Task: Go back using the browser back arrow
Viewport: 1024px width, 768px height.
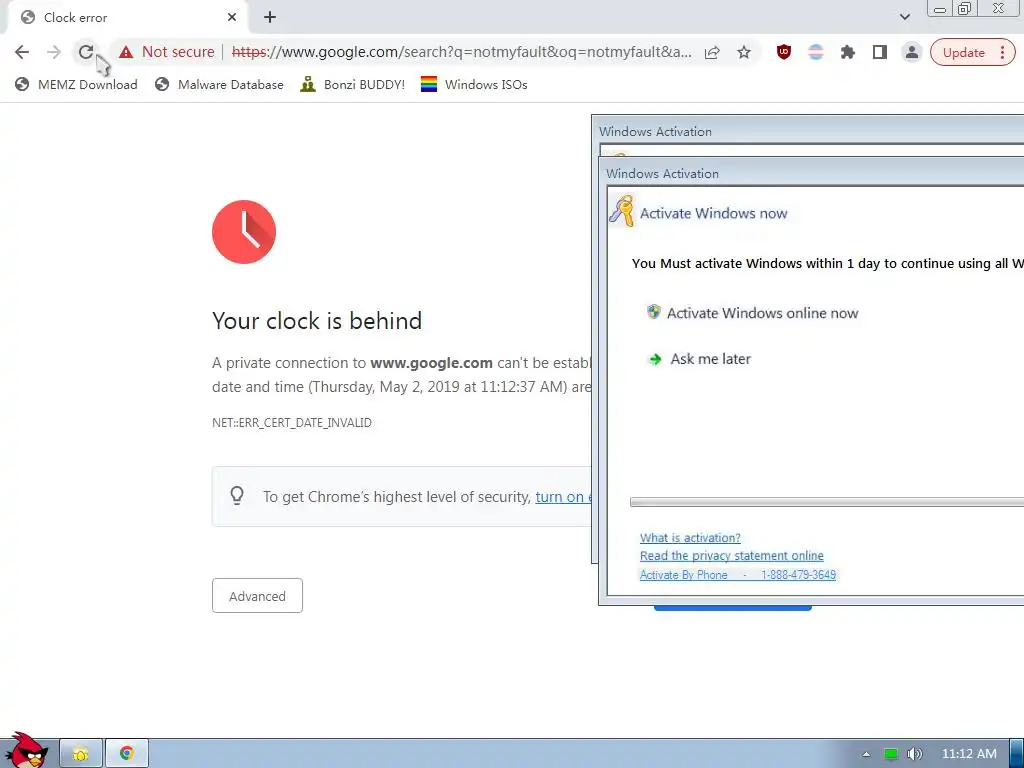Action: [x=22, y=52]
